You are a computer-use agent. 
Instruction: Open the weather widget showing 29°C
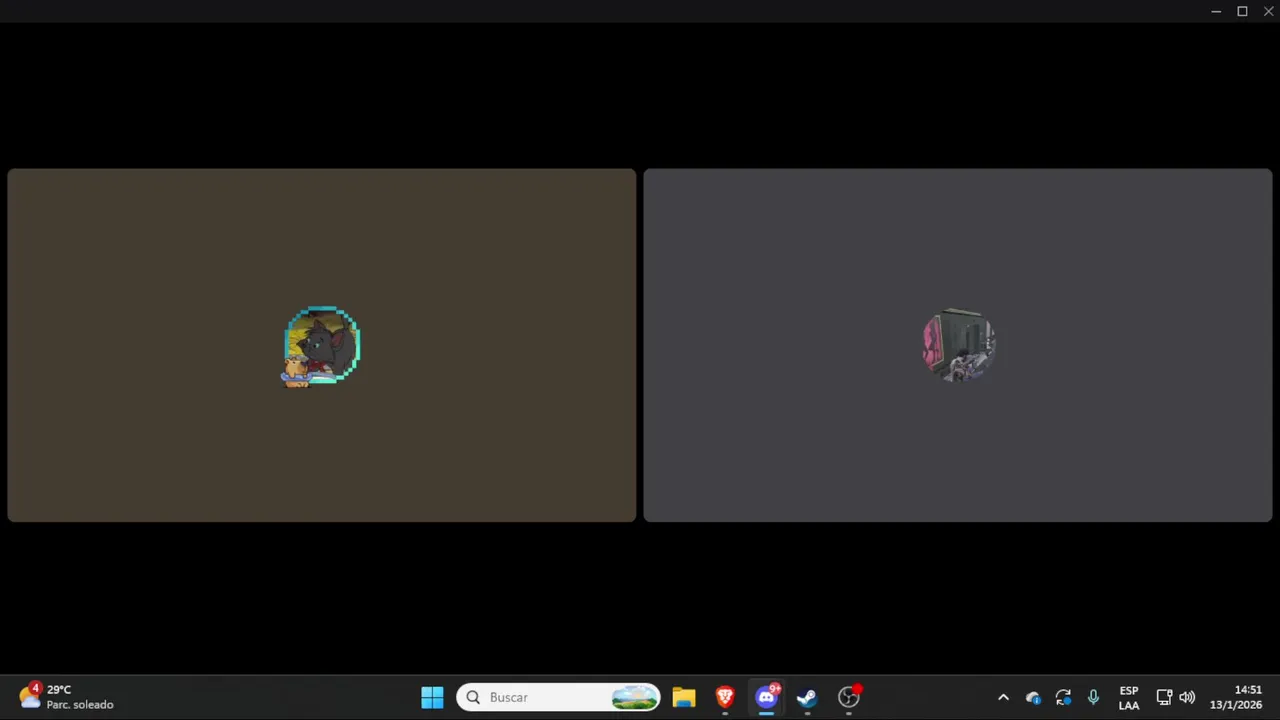(68, 697)
